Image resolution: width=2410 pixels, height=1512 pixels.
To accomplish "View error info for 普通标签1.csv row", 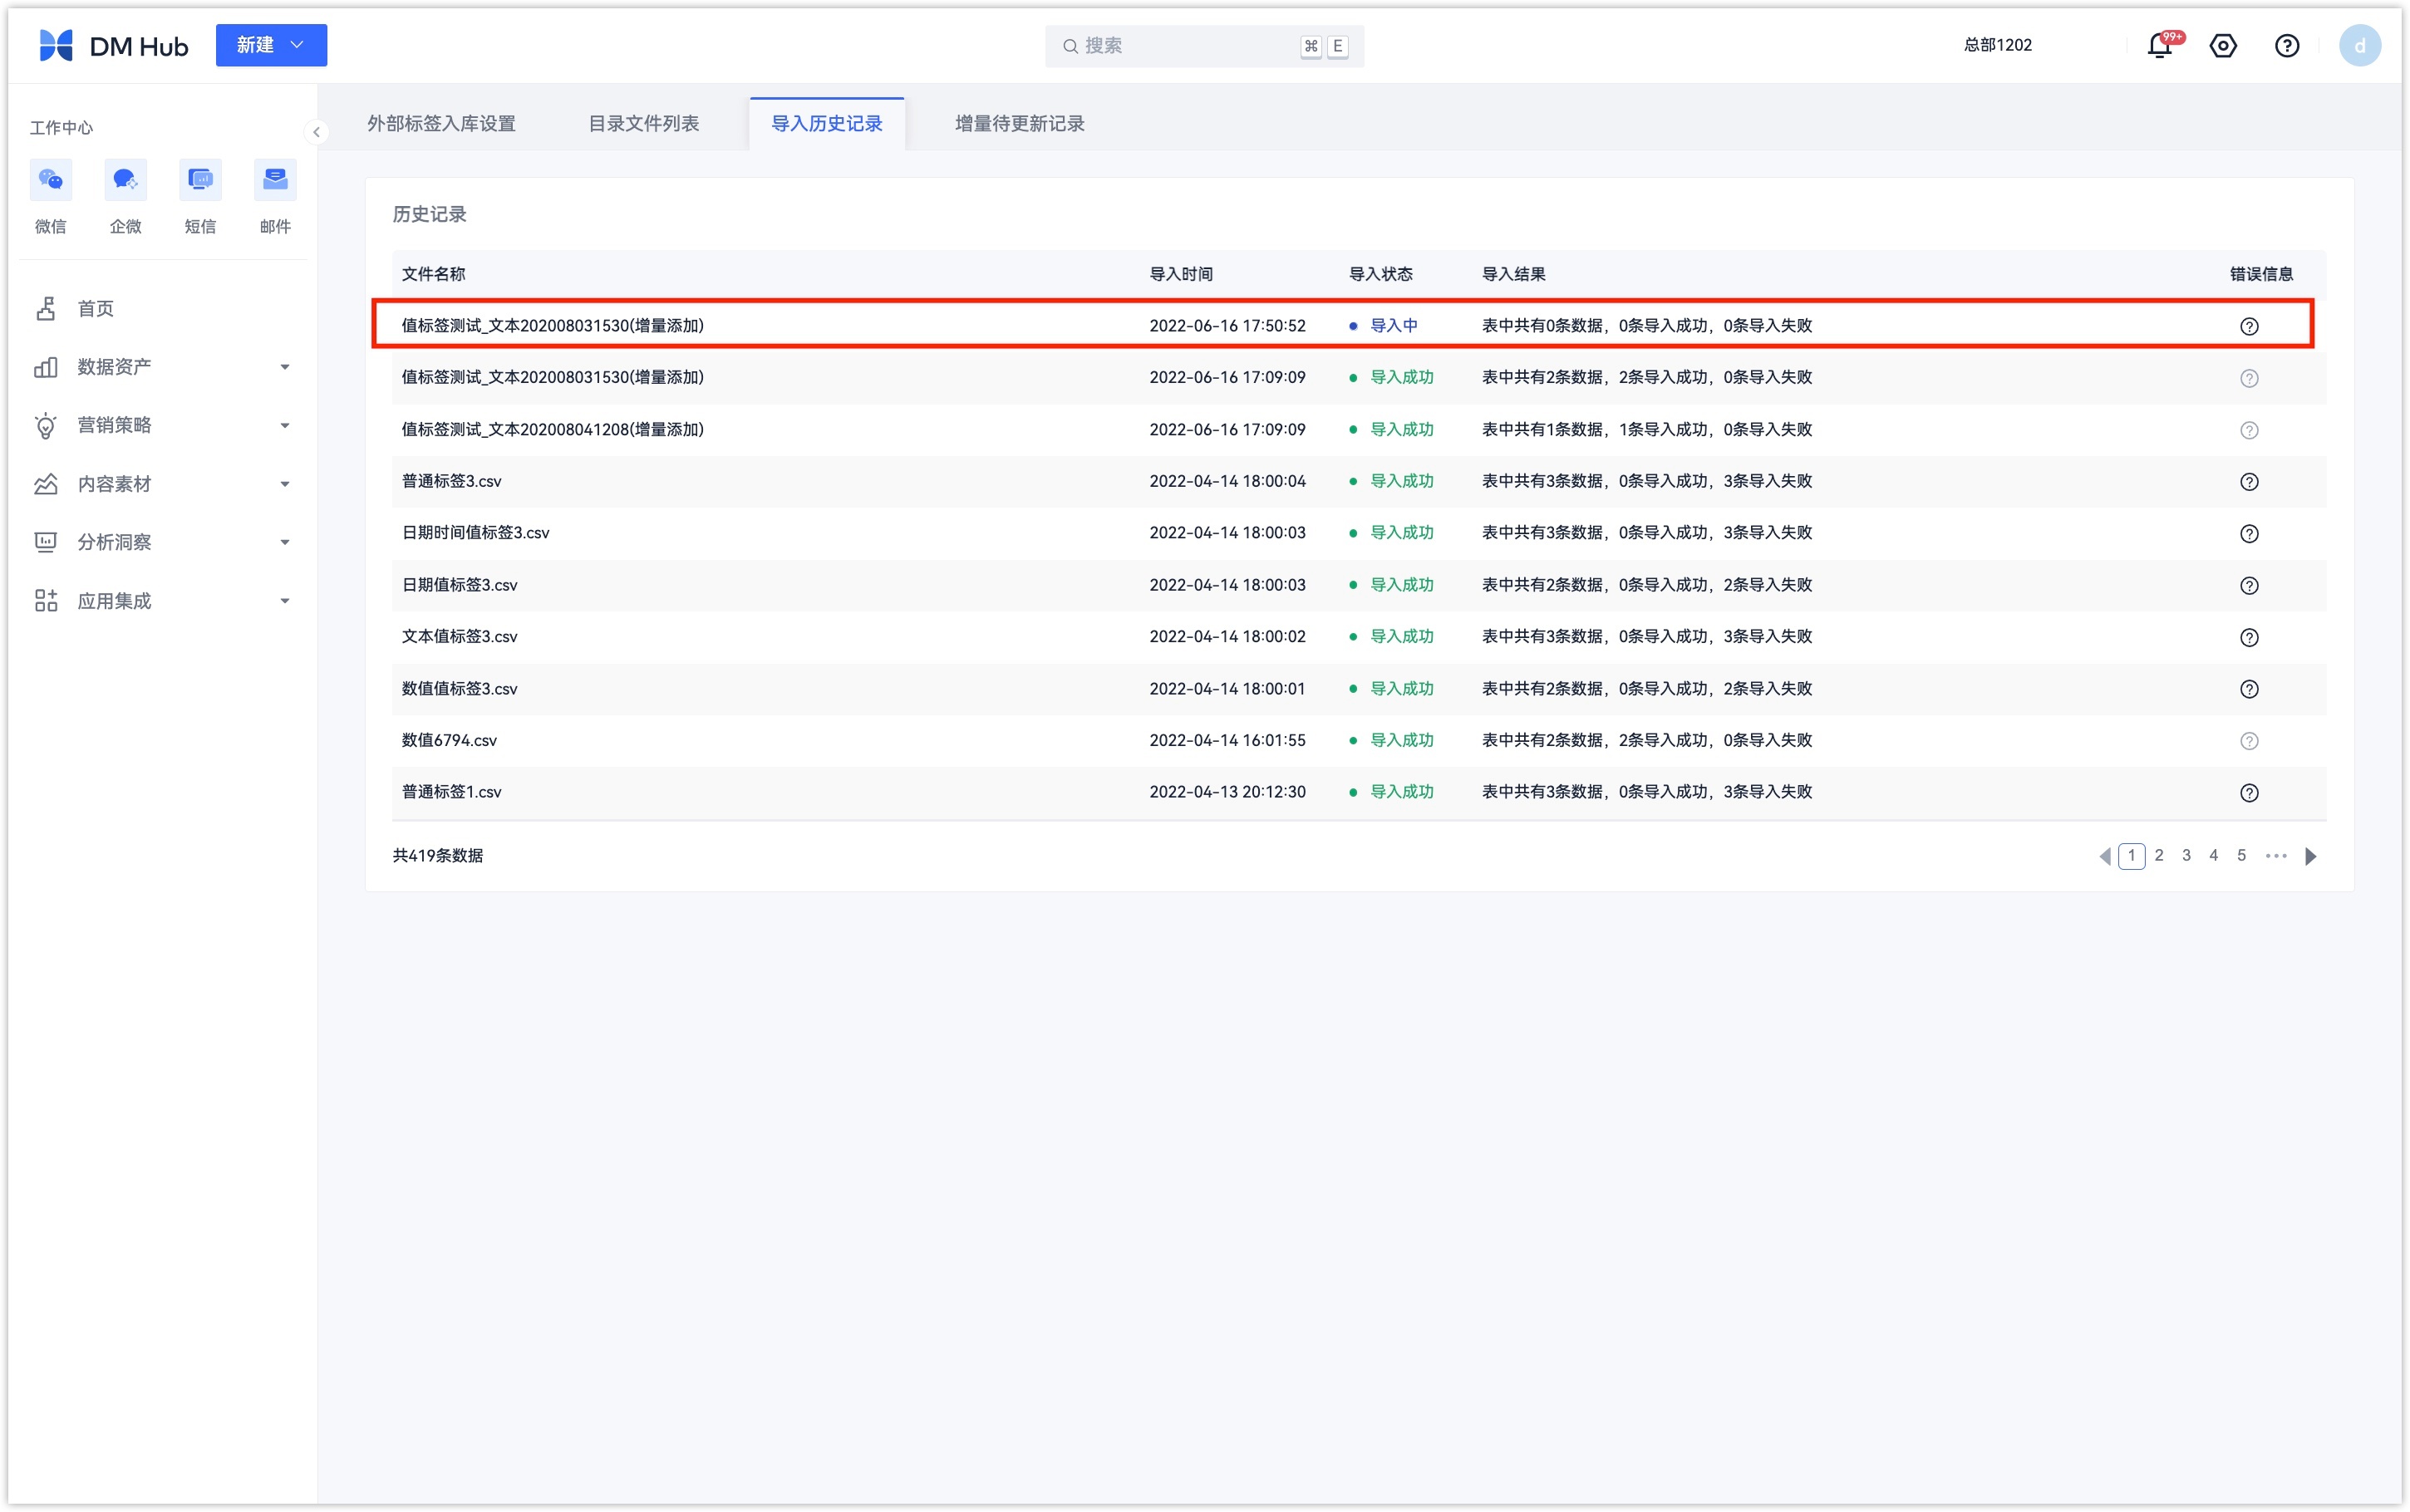I will coord(2249,793).
